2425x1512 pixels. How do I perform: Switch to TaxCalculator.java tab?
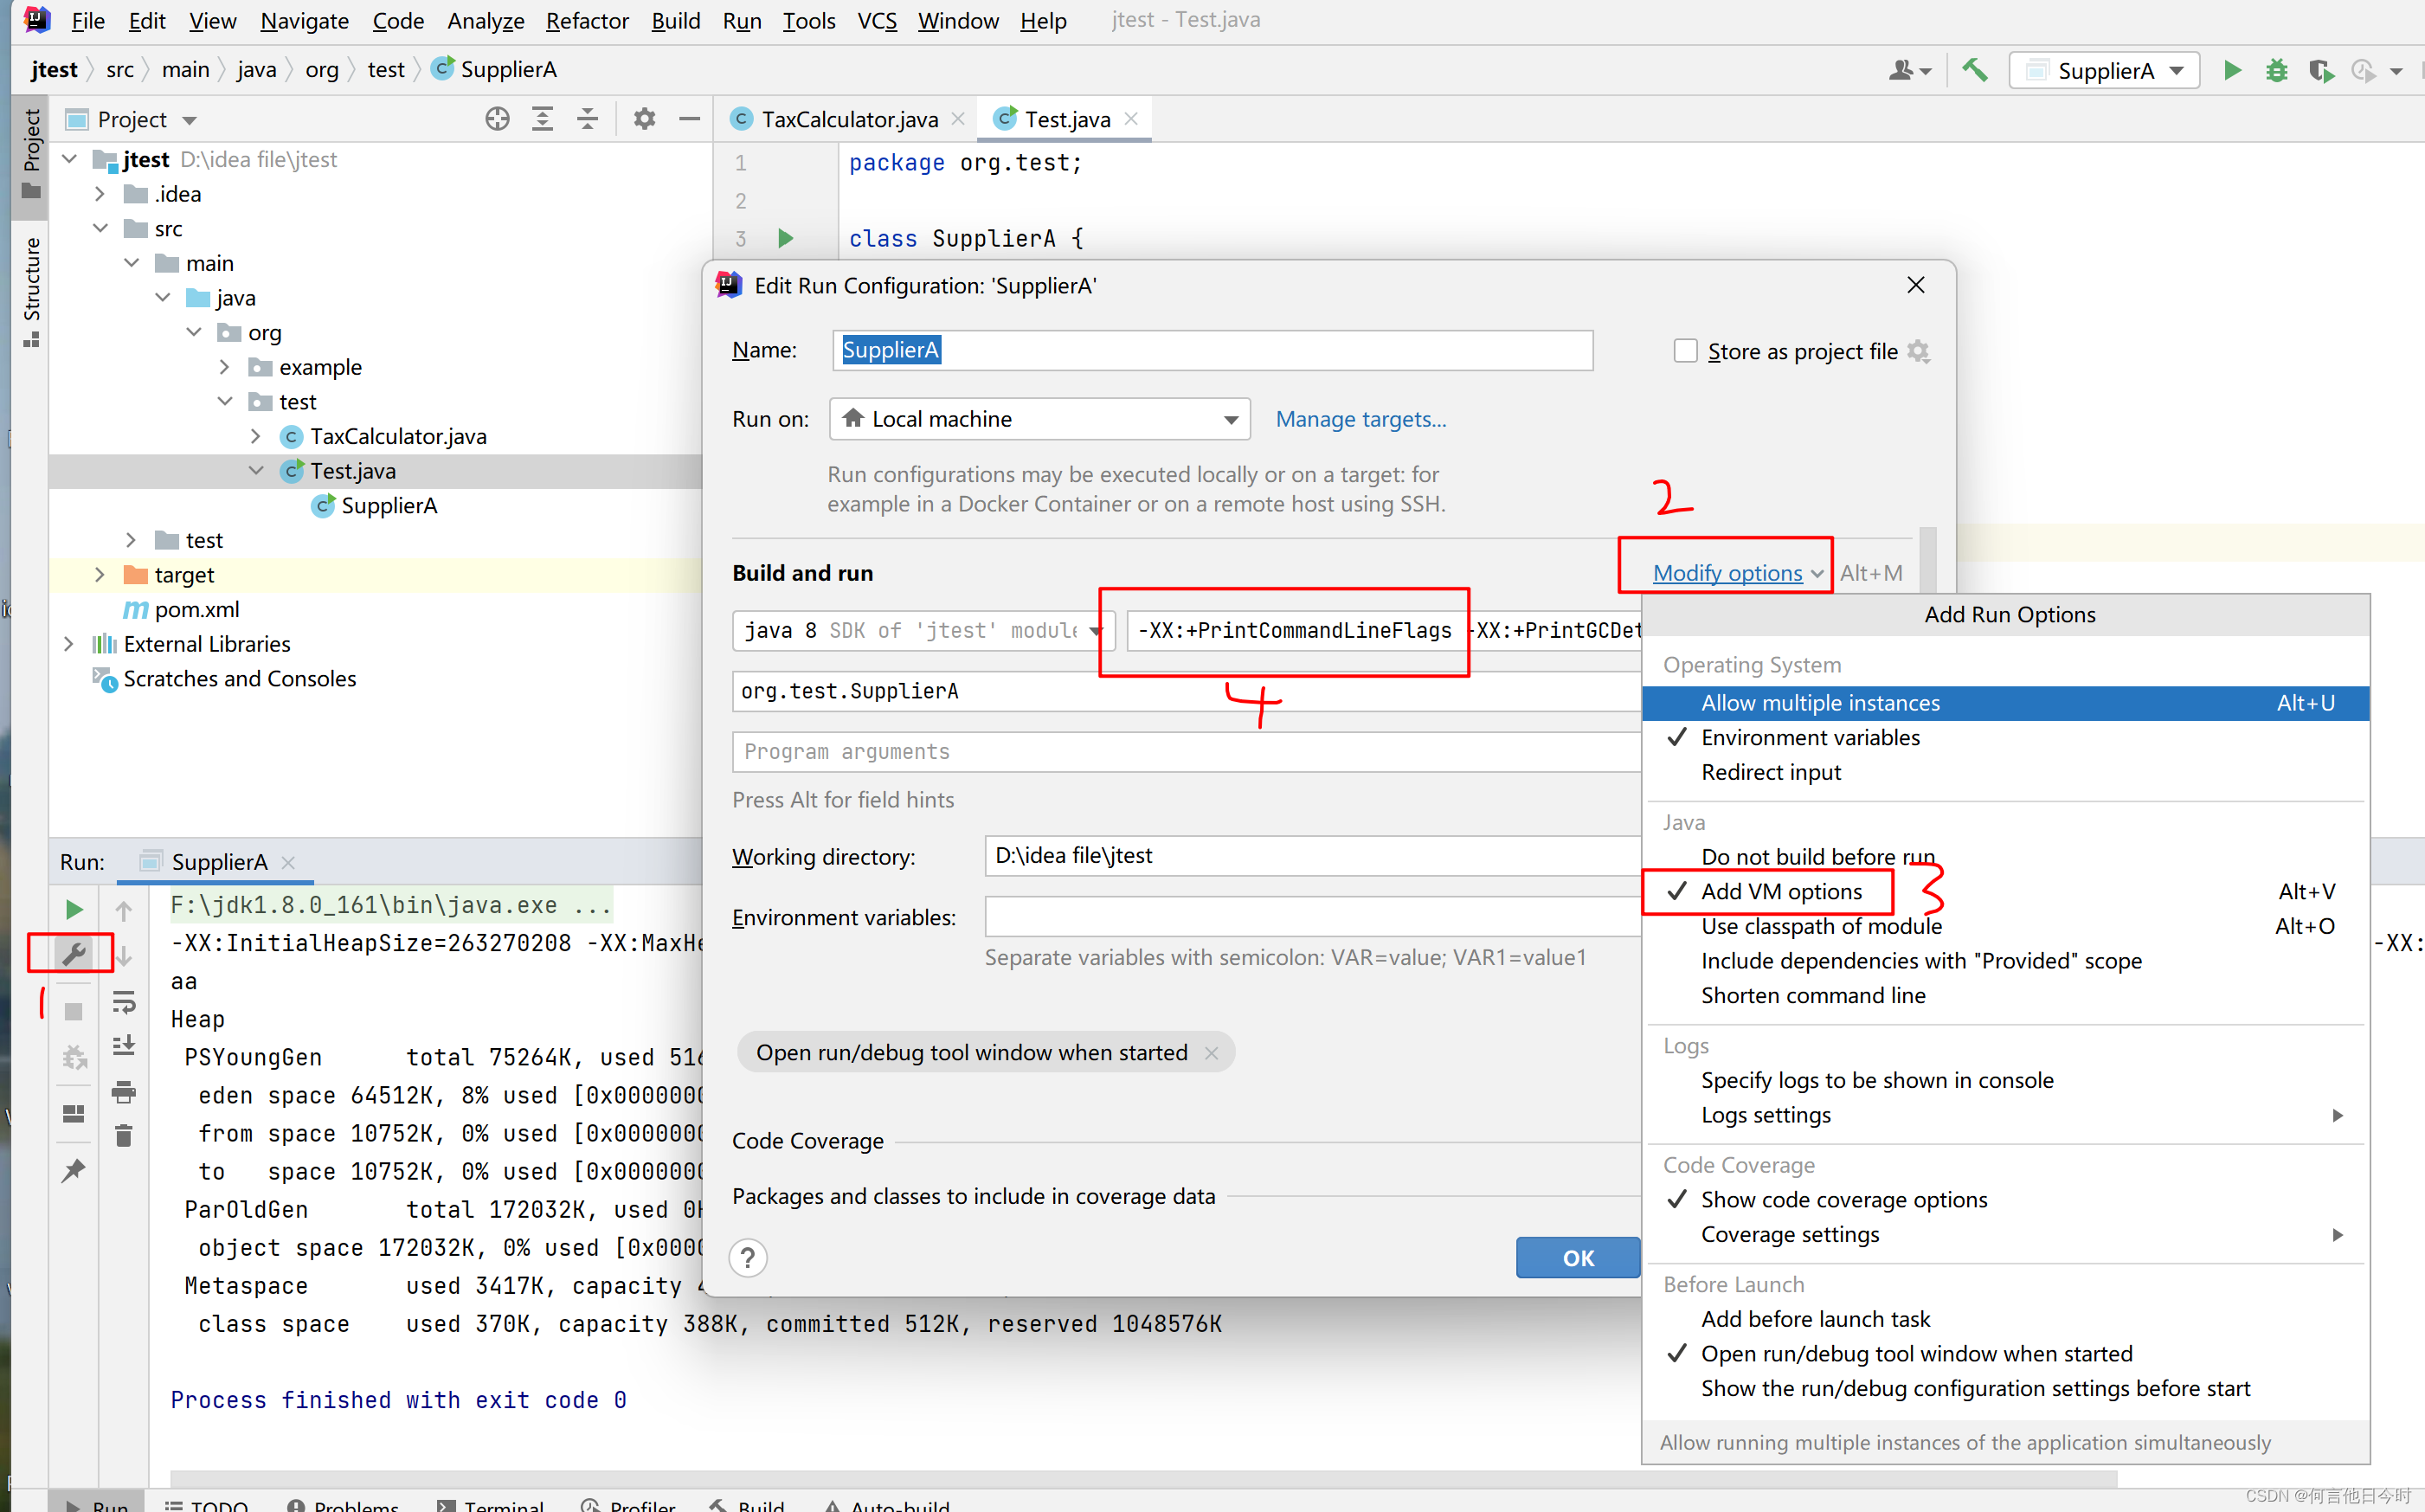848,119
